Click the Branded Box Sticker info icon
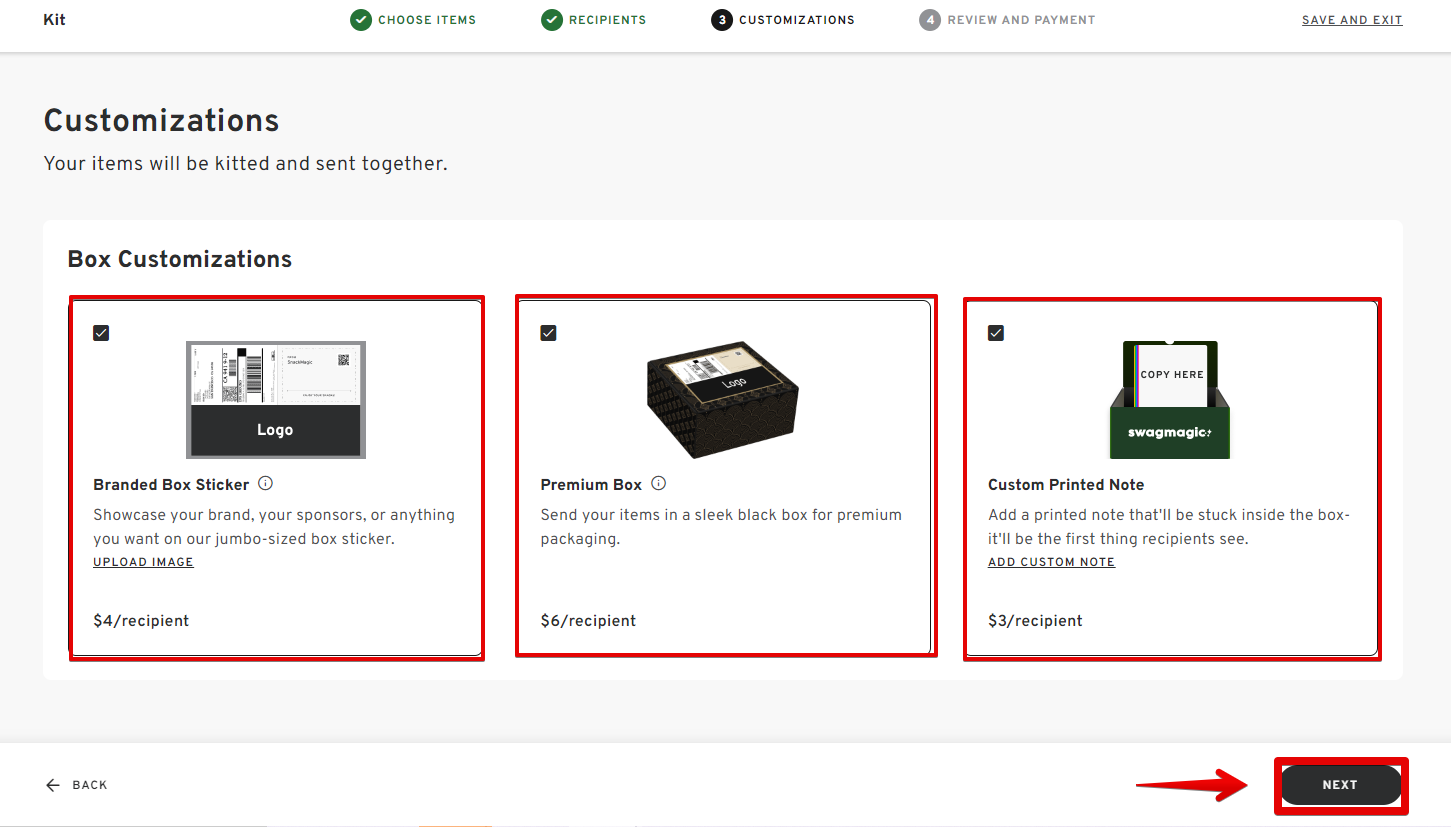 (265, 484)
